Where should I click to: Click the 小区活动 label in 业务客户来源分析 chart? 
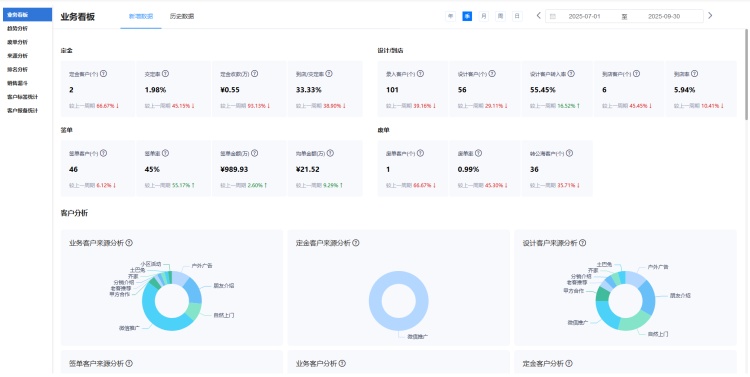click(x=151, y=264)
